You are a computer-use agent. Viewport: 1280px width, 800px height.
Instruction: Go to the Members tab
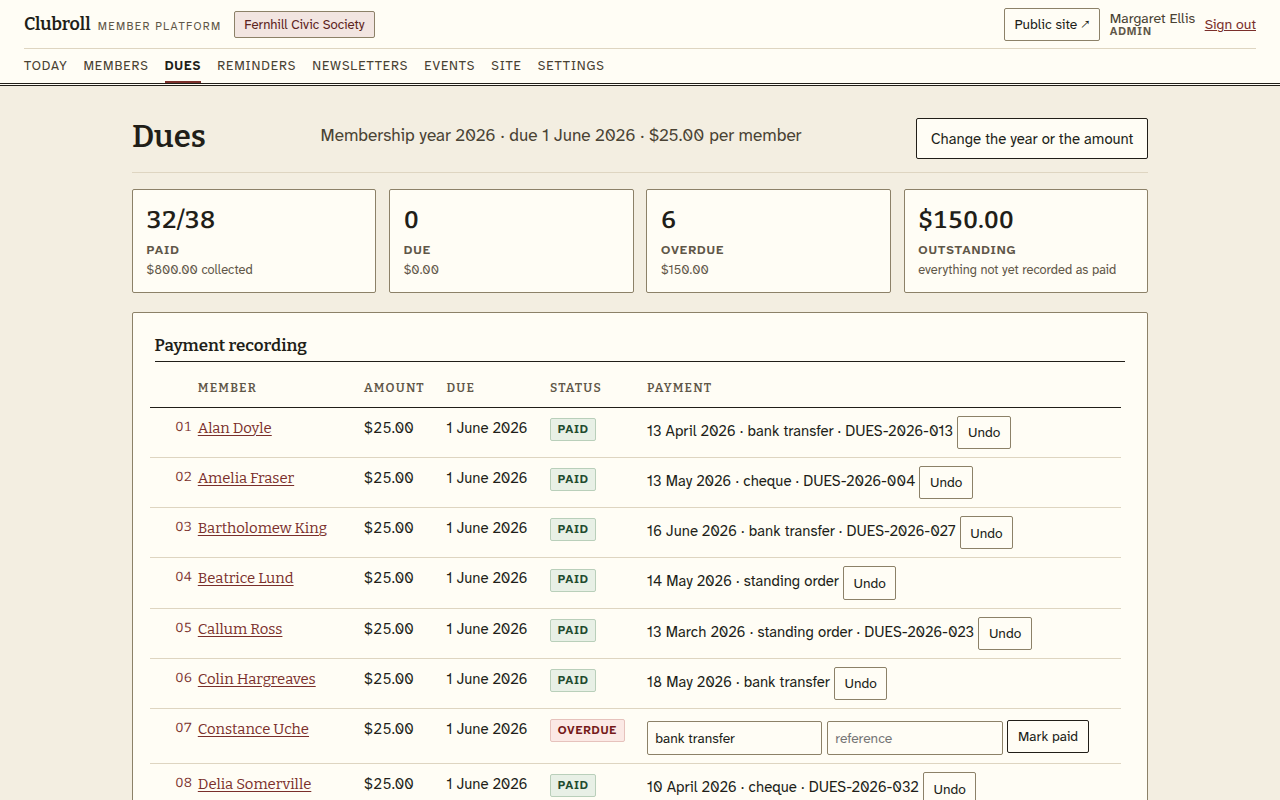point(116,66)
